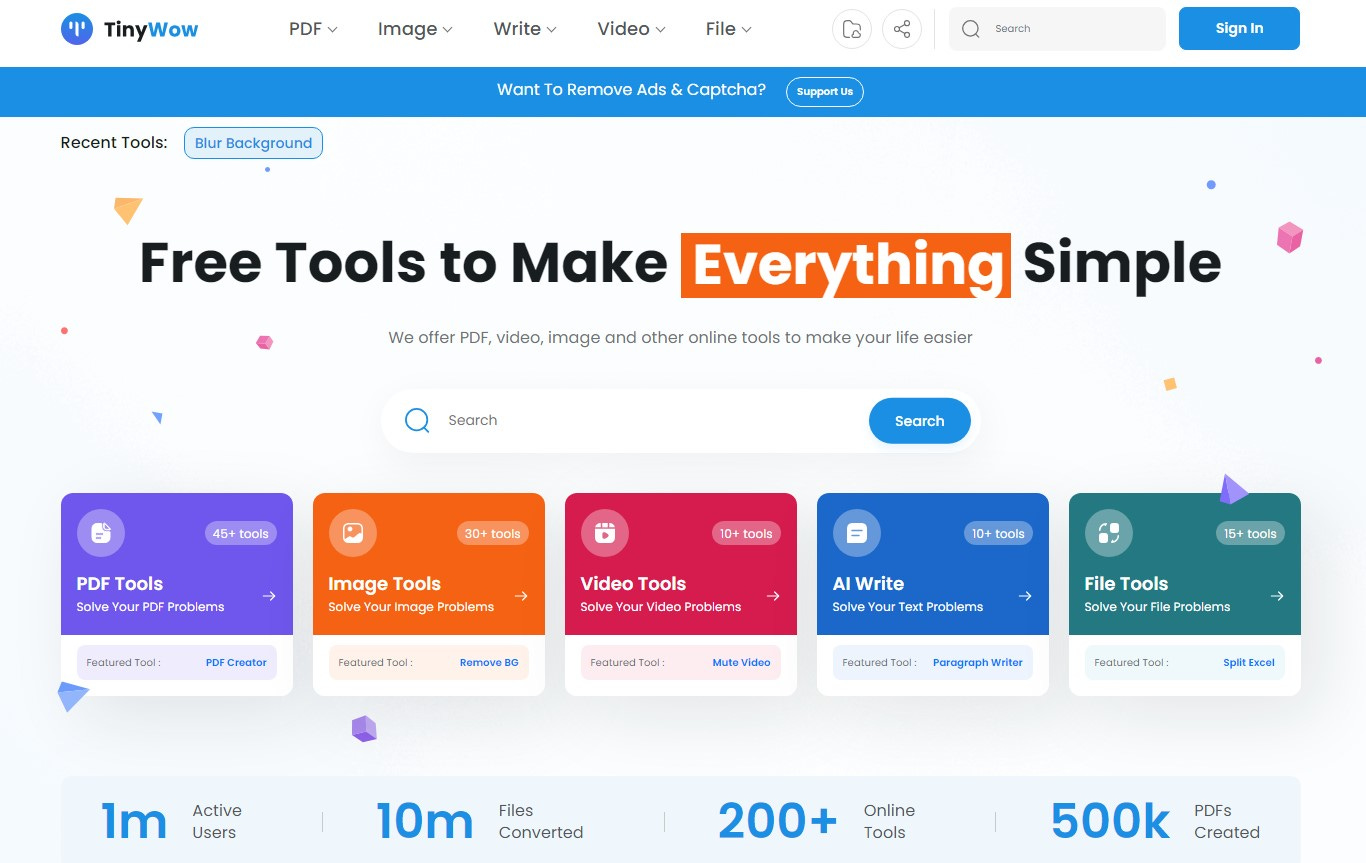
Task: Expand the Video dropdown menu
Action: [x=631, y=29]
